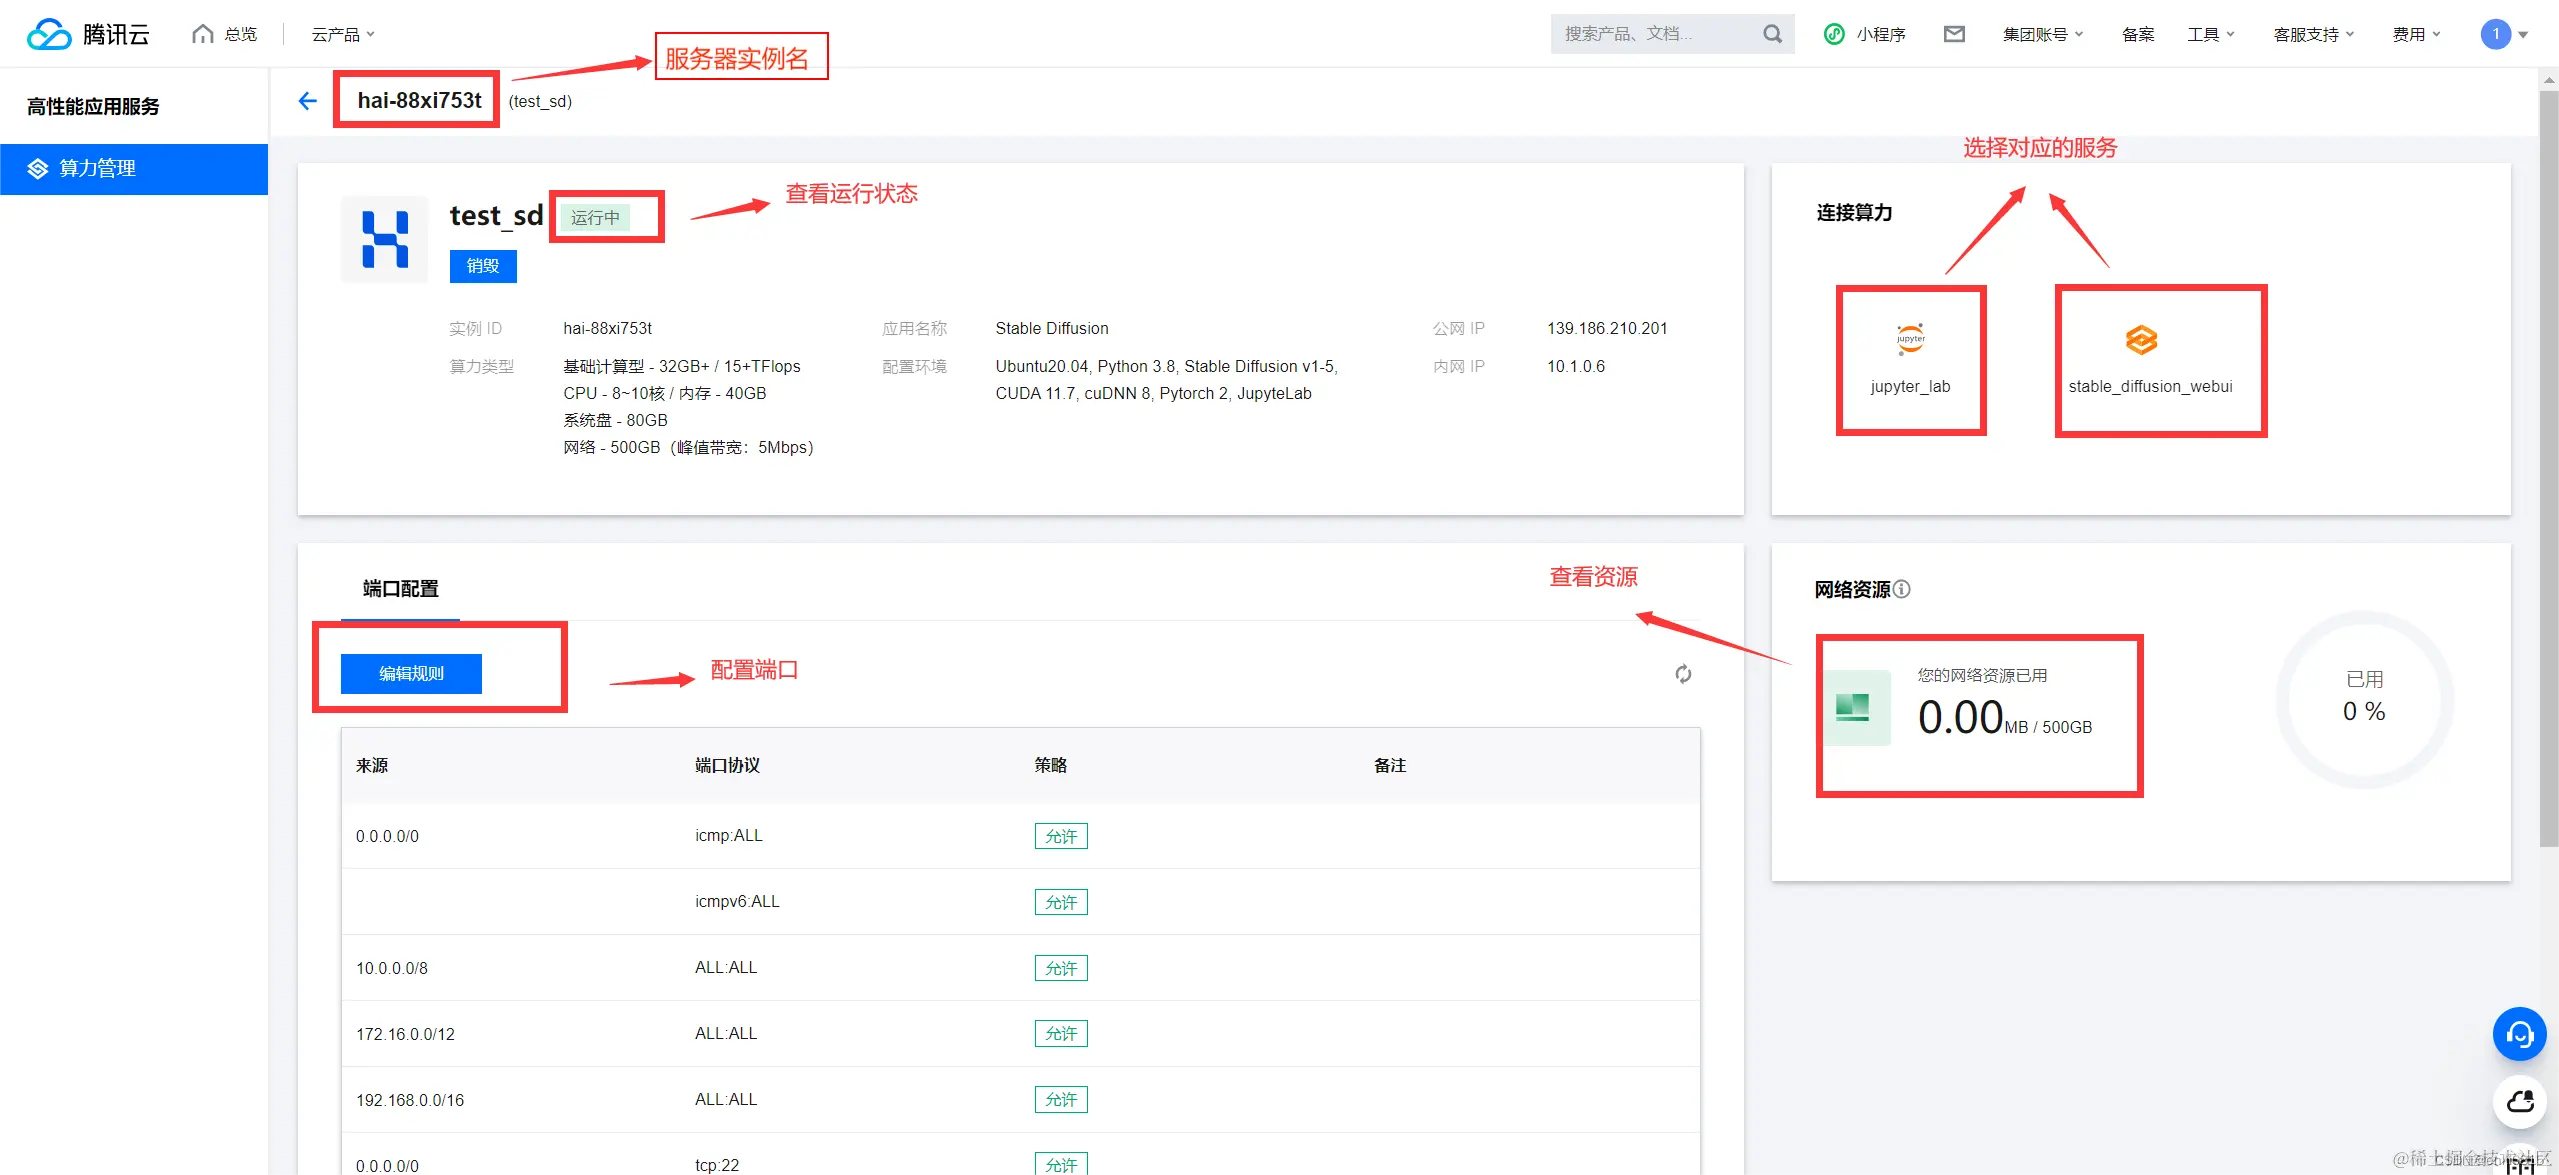Launch the stable_diffusion_webui service icon
This screenshot has width=2559, height=1175.
point(2141,341)
